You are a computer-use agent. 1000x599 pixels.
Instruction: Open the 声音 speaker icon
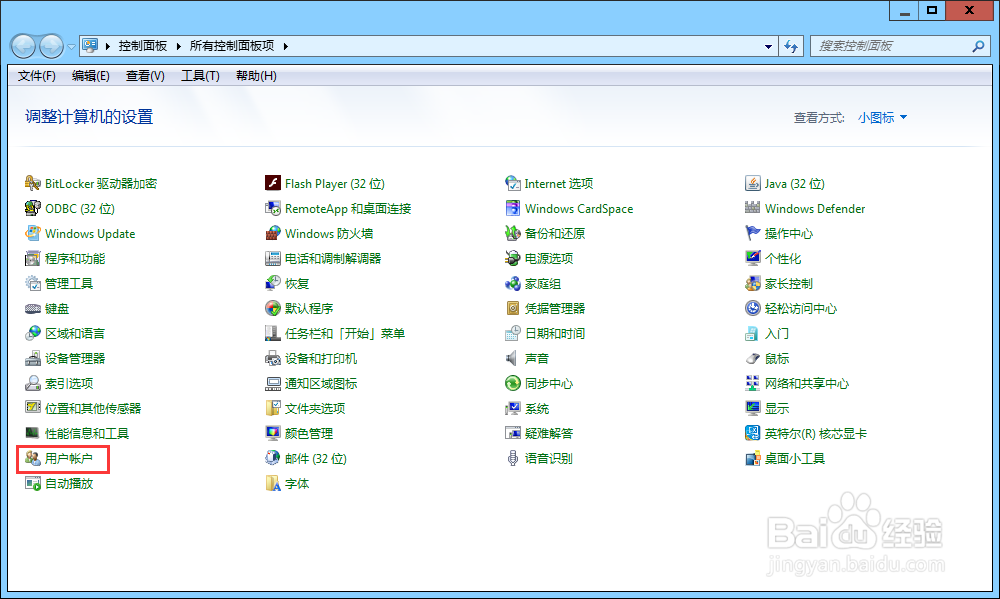[513, 359]
